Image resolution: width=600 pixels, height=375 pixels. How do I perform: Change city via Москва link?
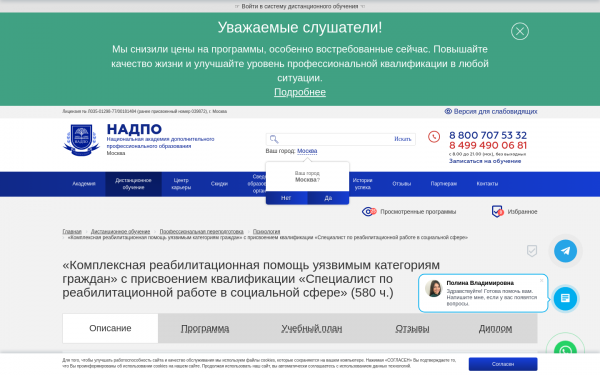[307, 151]
